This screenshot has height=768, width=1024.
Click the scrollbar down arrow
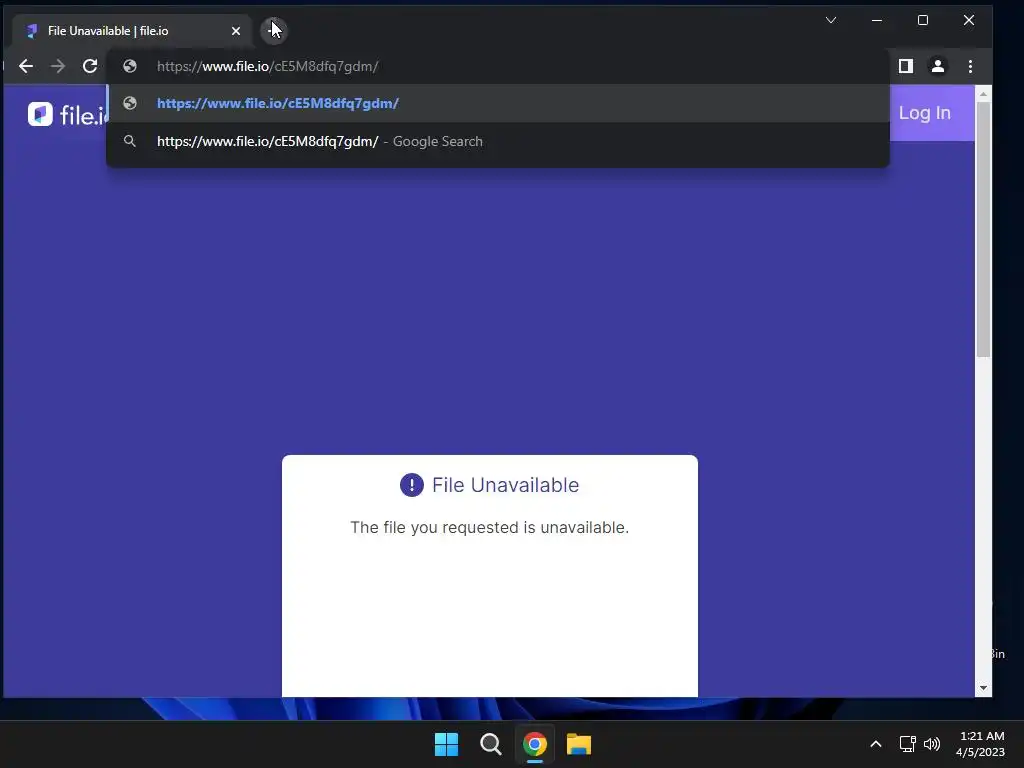point(984,688)
